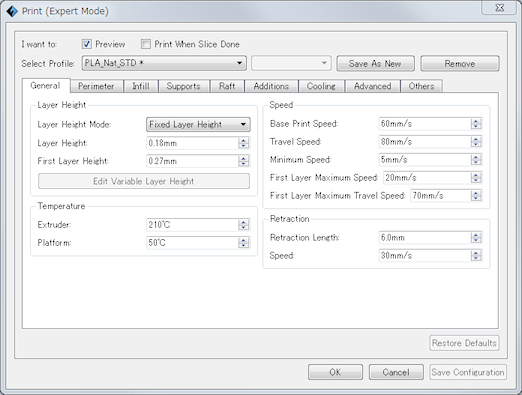Open the empty dropdown beside profile selector
Image resolution: width=522 pixels, height=395 pixels.
click(291, 63)
